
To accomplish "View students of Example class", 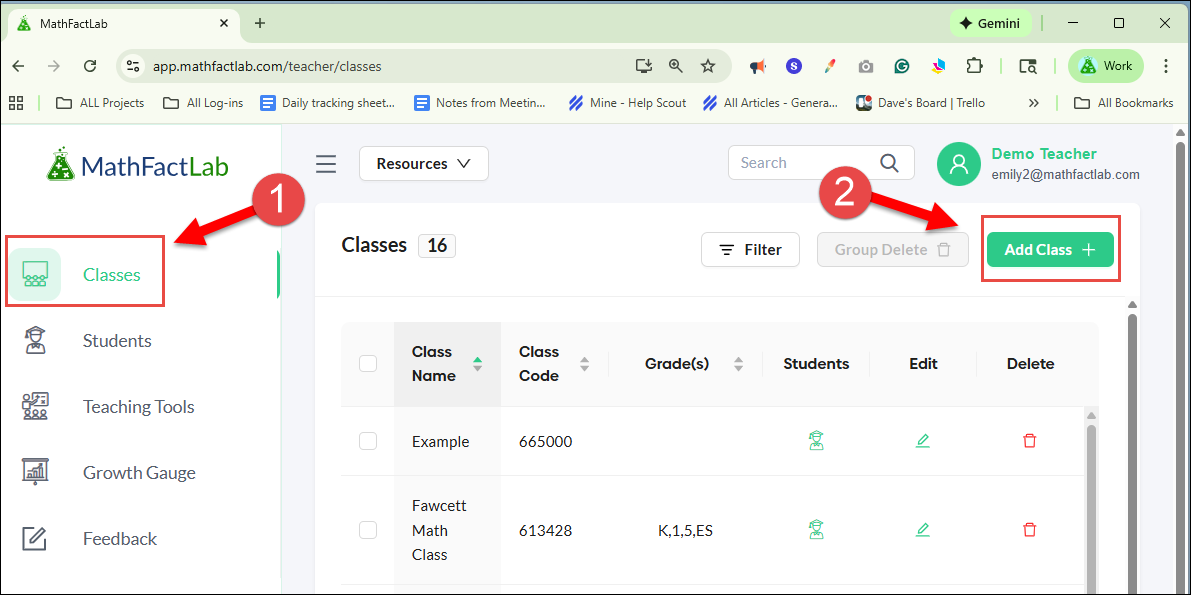I will [817, 441].
